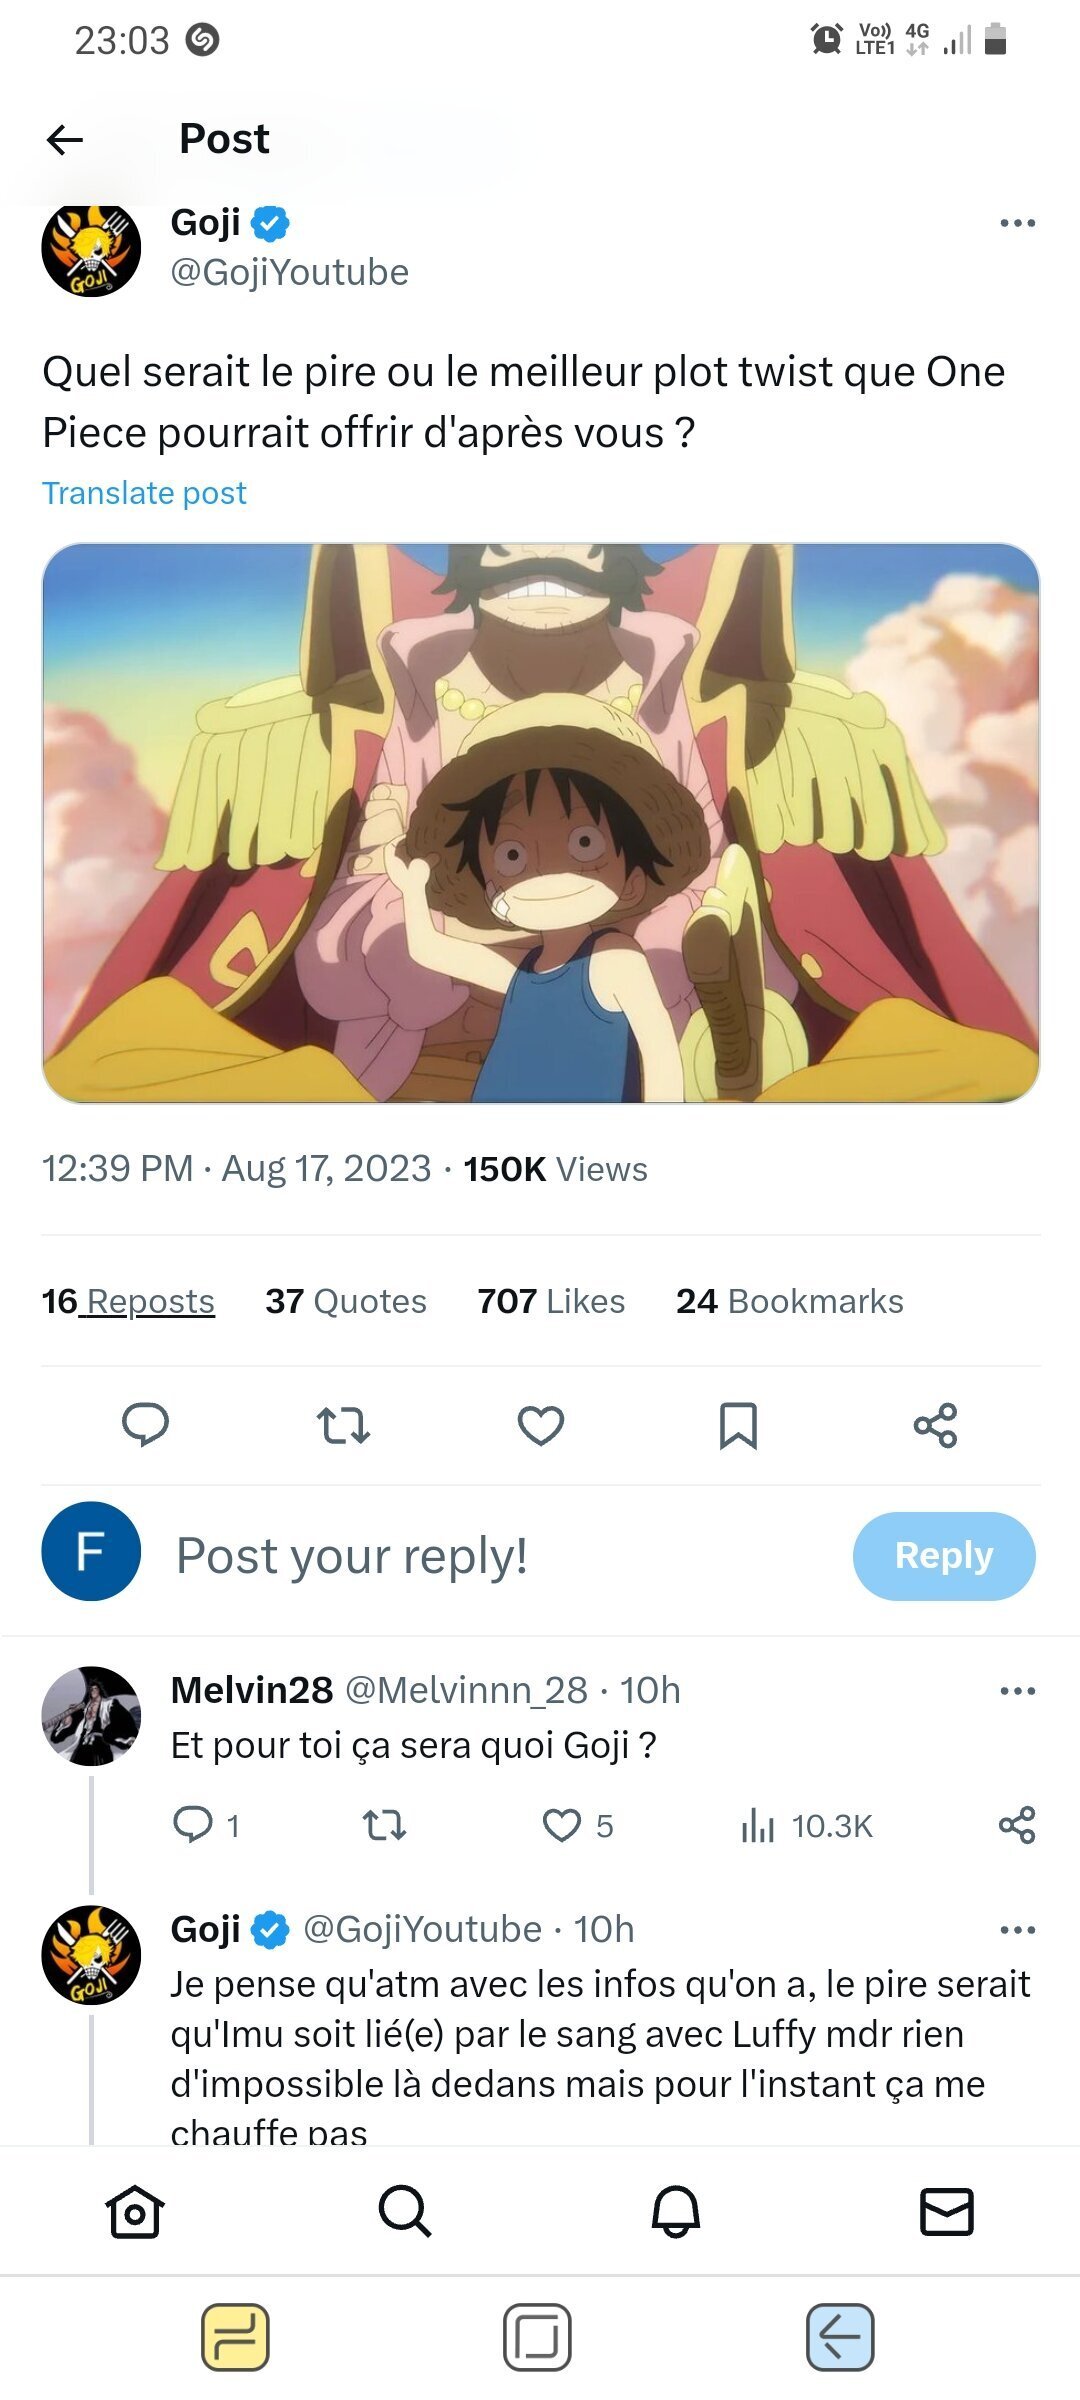
Task: Open the main post's three-dot menu
Action: (1017, 223)
